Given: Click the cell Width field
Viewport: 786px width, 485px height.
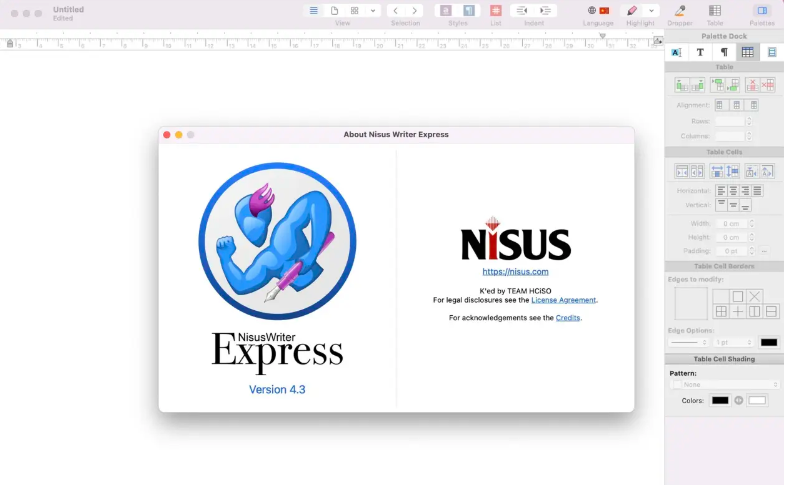Looking at the screenshot, I should coord(731,223).
